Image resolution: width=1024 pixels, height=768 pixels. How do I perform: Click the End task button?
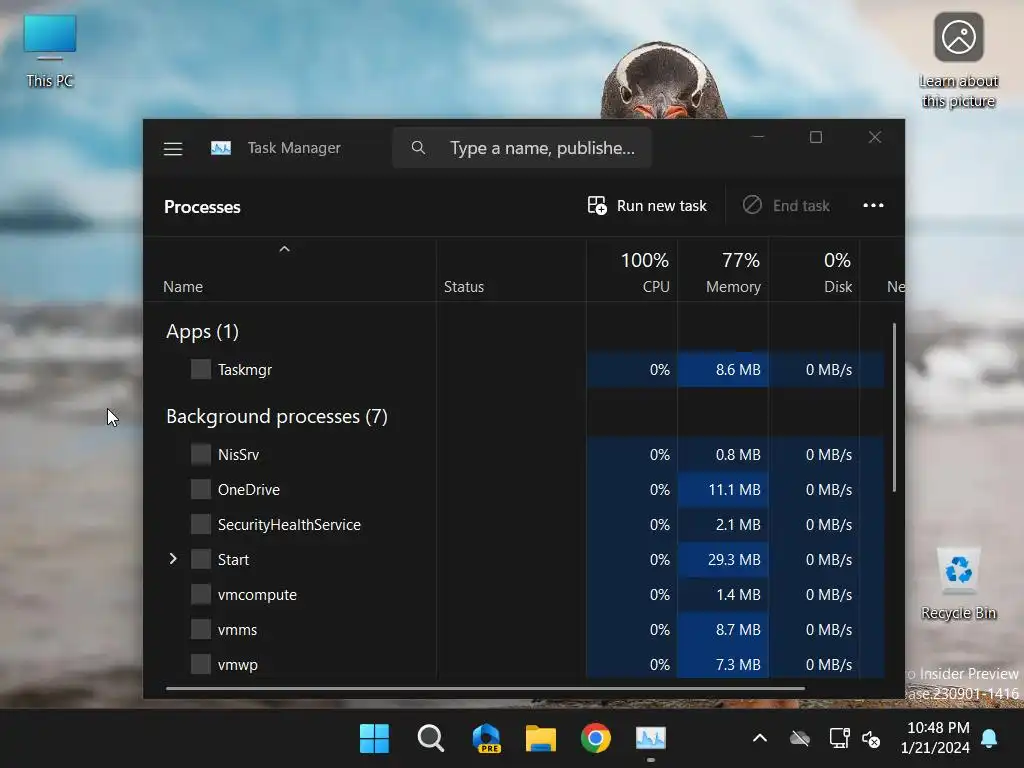tap(786, 206)
